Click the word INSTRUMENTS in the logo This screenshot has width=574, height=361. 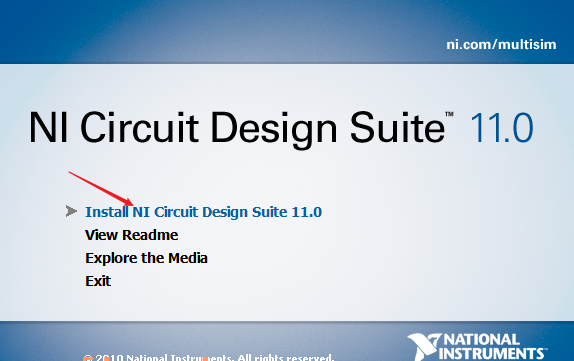point(491,354)
